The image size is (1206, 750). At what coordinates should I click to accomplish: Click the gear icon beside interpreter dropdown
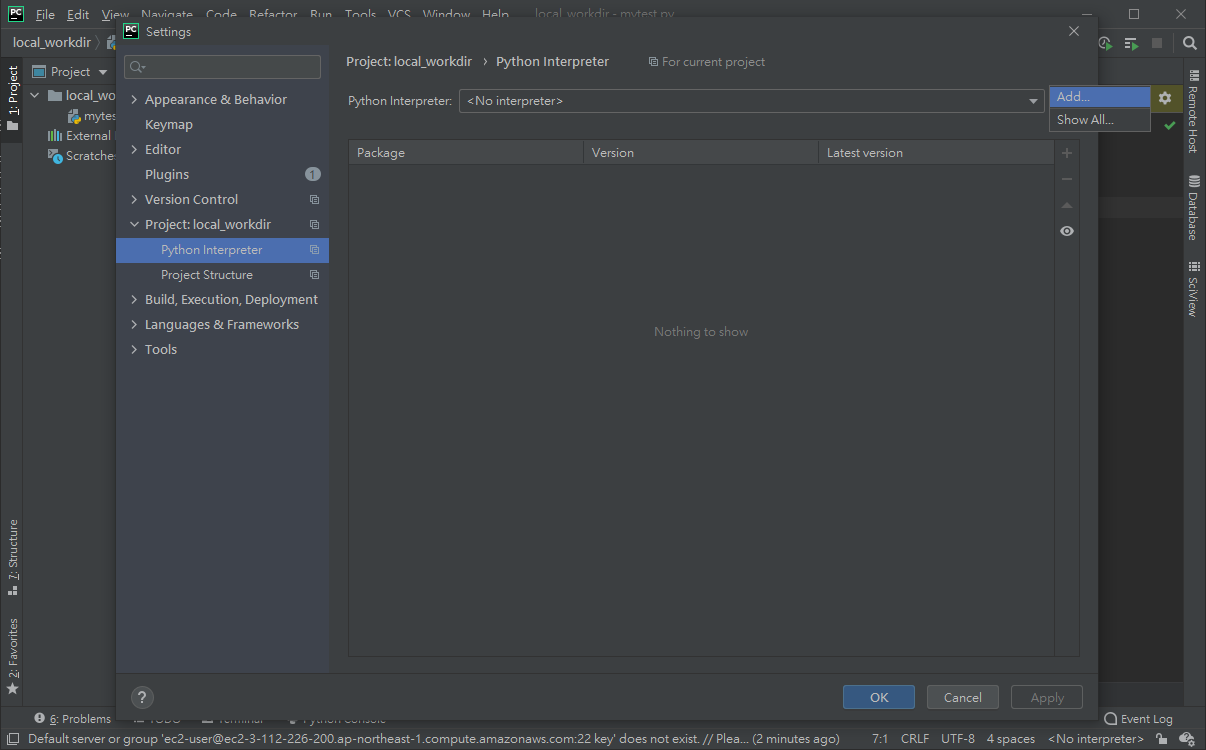(1165, 98)
